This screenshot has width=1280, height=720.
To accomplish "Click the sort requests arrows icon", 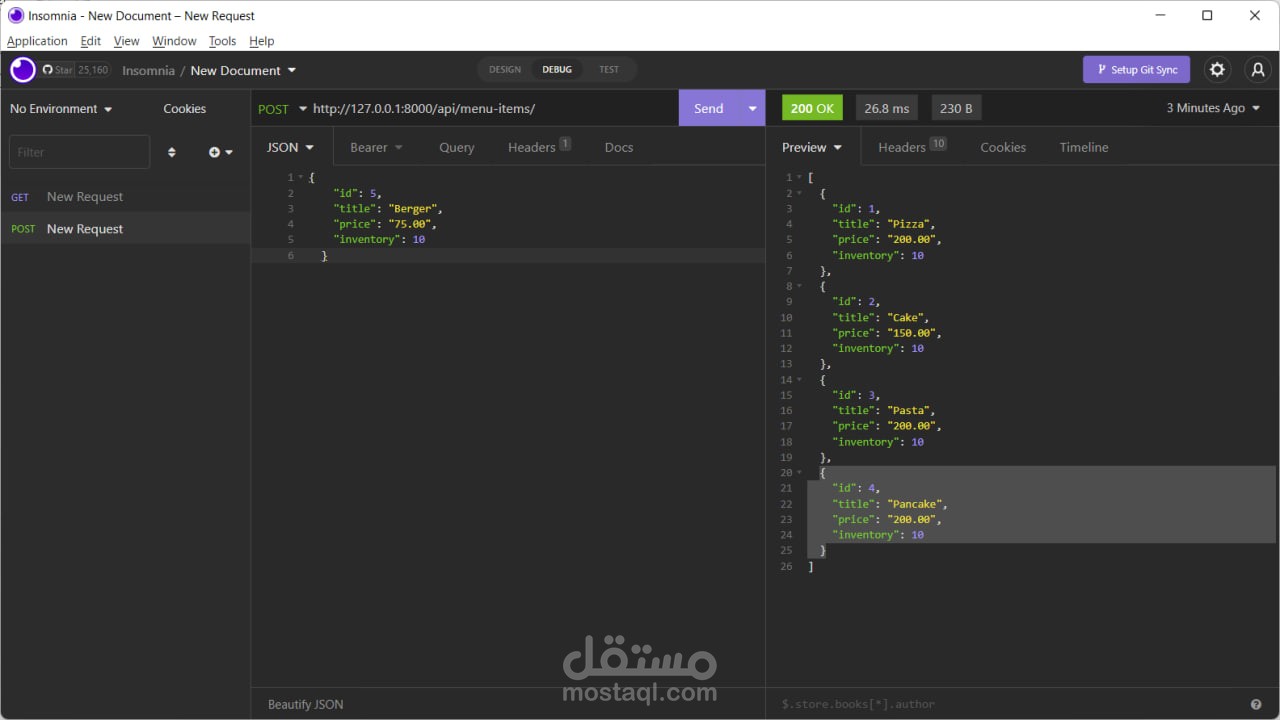I will (x=171, y=152).
